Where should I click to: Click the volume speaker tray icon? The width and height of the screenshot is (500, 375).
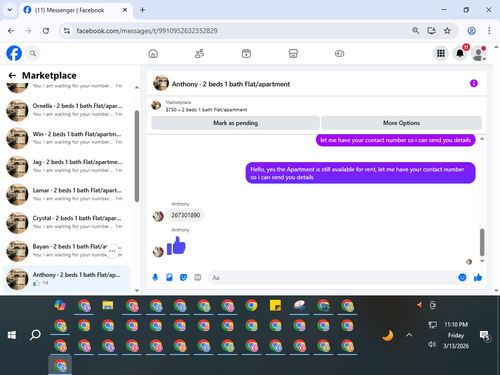(432, 344)
